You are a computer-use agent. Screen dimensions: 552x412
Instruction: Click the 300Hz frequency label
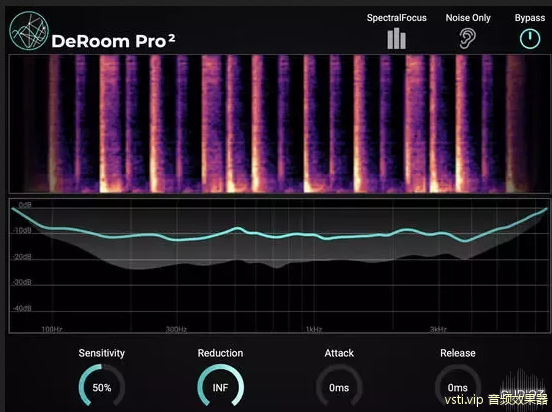pos(176,329)
